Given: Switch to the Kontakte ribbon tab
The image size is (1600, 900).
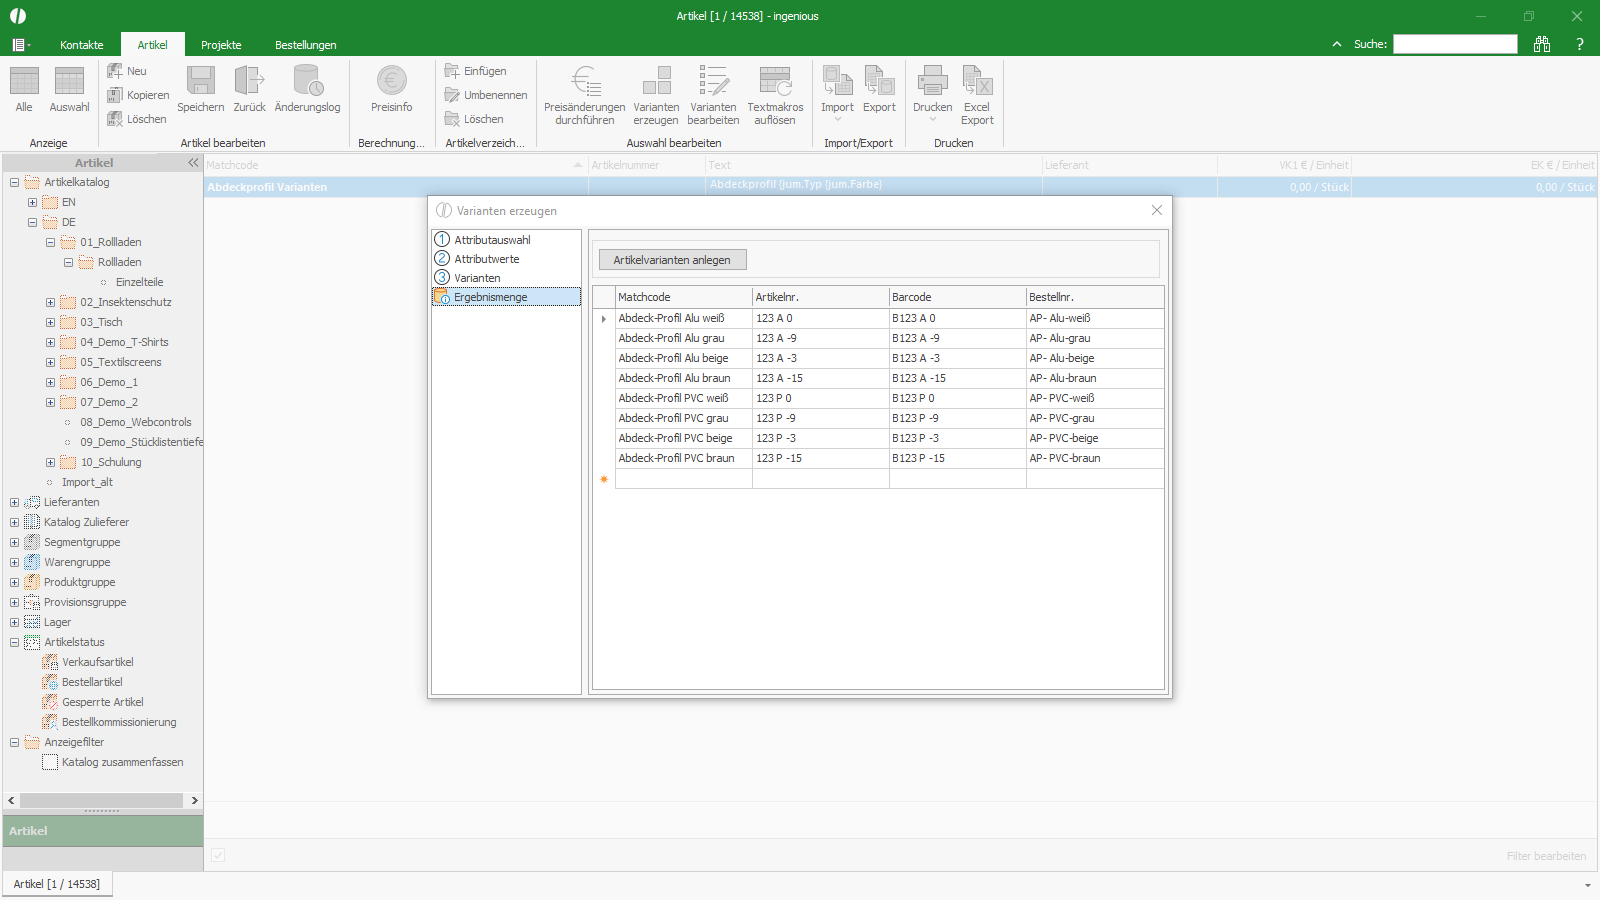Looking at the screenshot, I should pyautogui.click(x=82, y=45).
